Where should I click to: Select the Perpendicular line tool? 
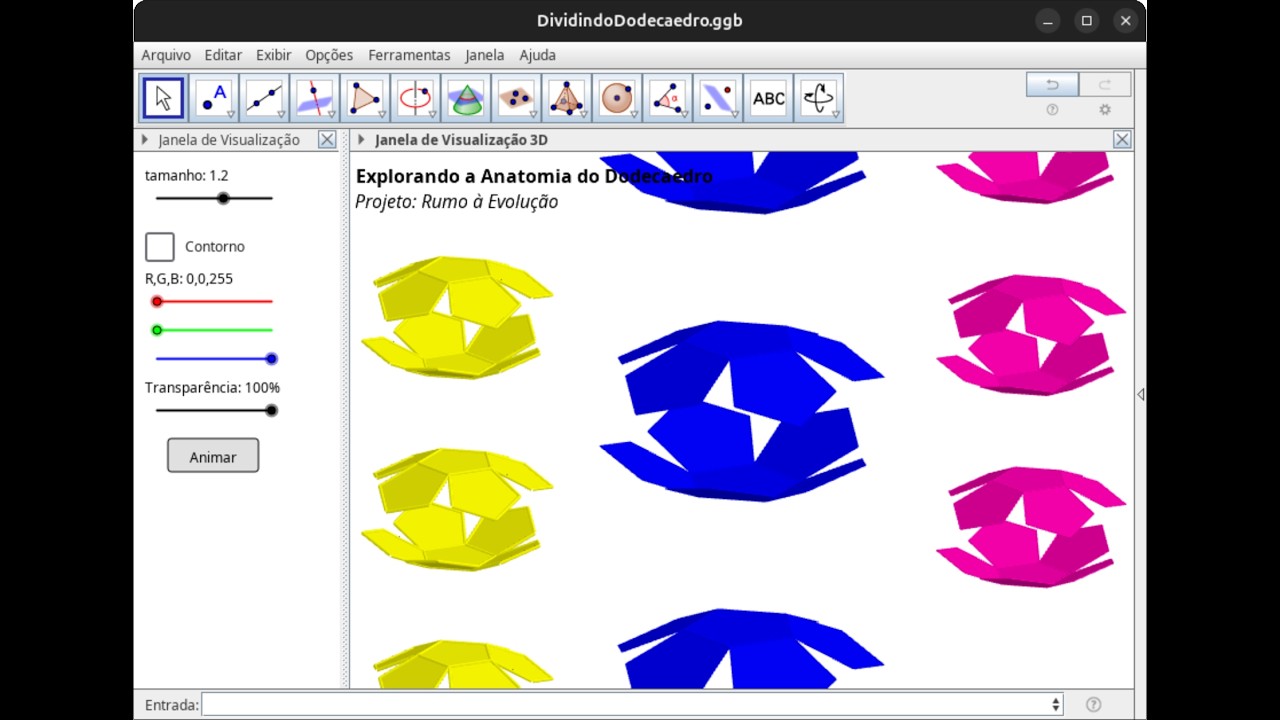[x=314, y=98]
